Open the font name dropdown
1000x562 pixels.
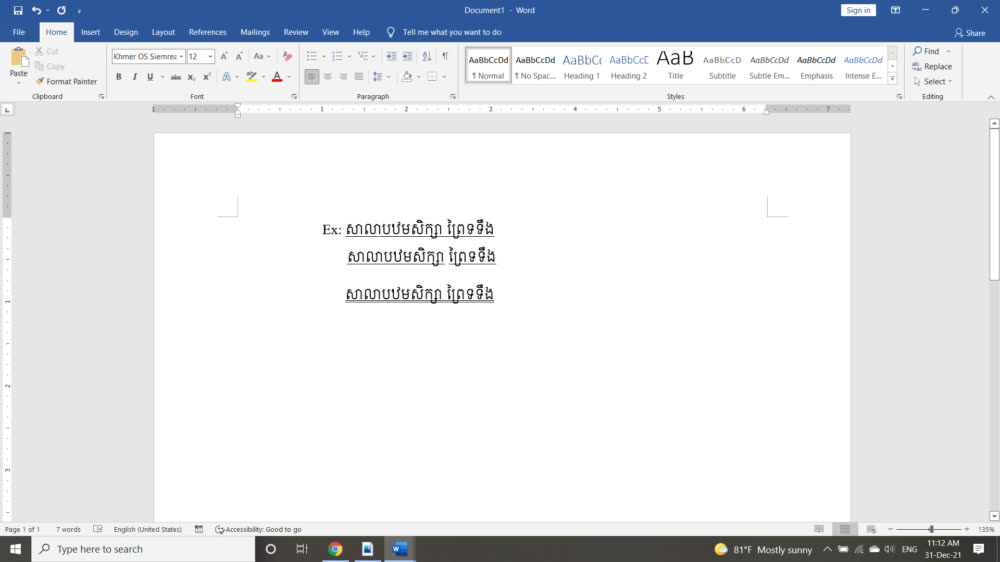coord(181,57)
